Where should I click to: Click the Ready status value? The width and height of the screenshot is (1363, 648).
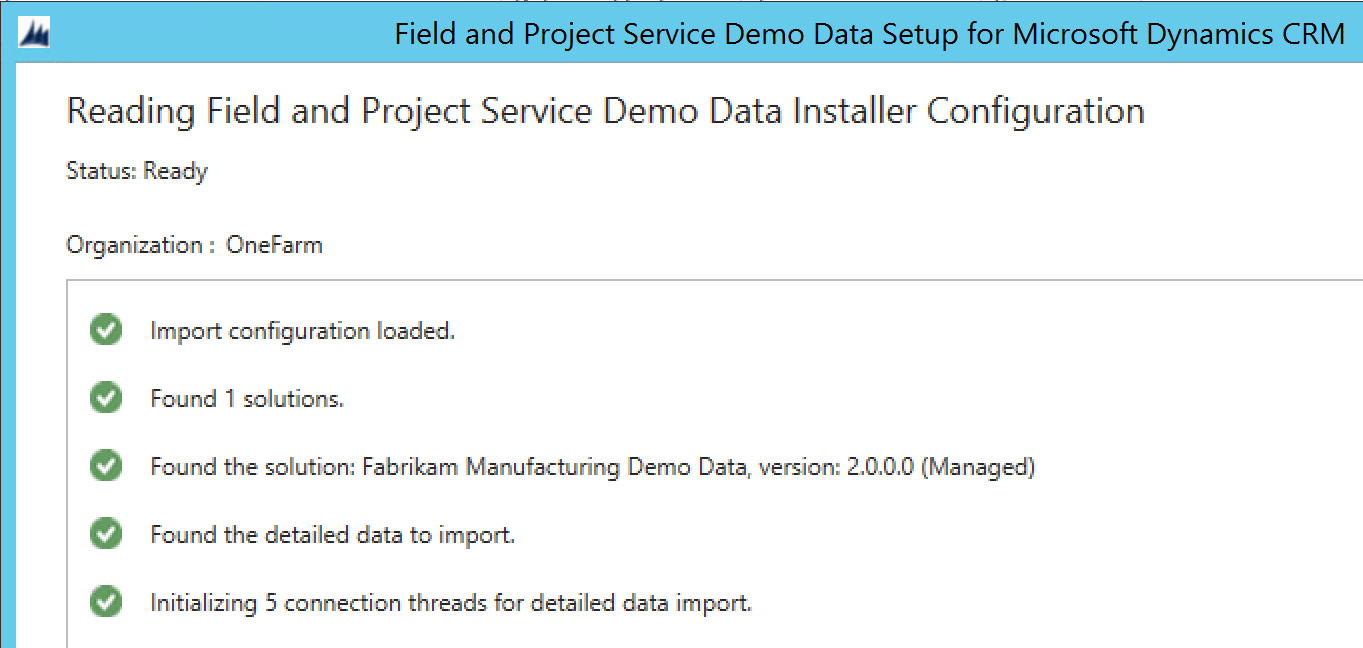[x=176, y=171]
